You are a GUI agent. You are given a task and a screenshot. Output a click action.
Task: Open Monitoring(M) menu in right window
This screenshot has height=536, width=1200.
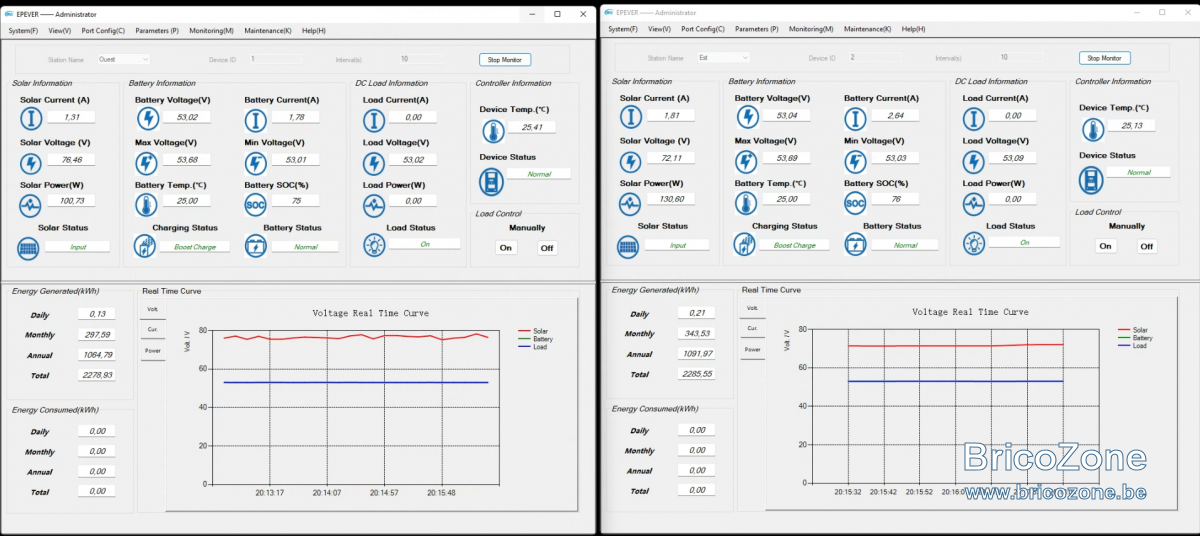click(x=811, y=29)
